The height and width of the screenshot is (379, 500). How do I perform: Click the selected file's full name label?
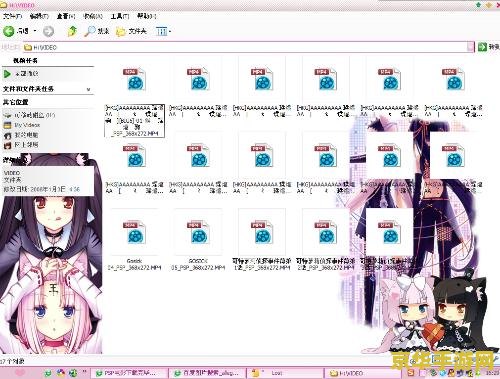point(134,120)
